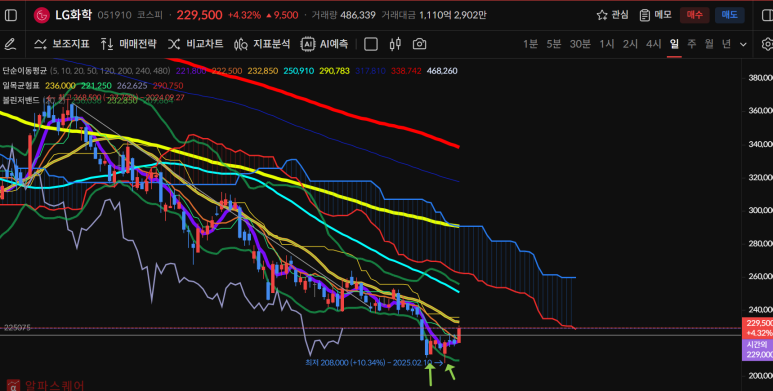Click Ichimoku value 236,000
Image resolution: width=773 pixels, height=391 pixels.
point(60,86)
